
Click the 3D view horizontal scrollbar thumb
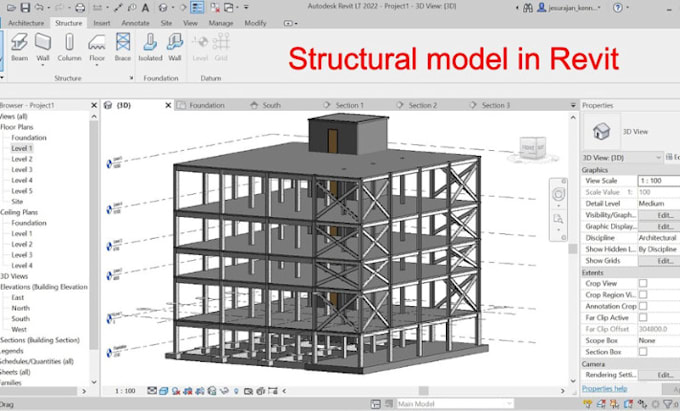tap(424, 391)
